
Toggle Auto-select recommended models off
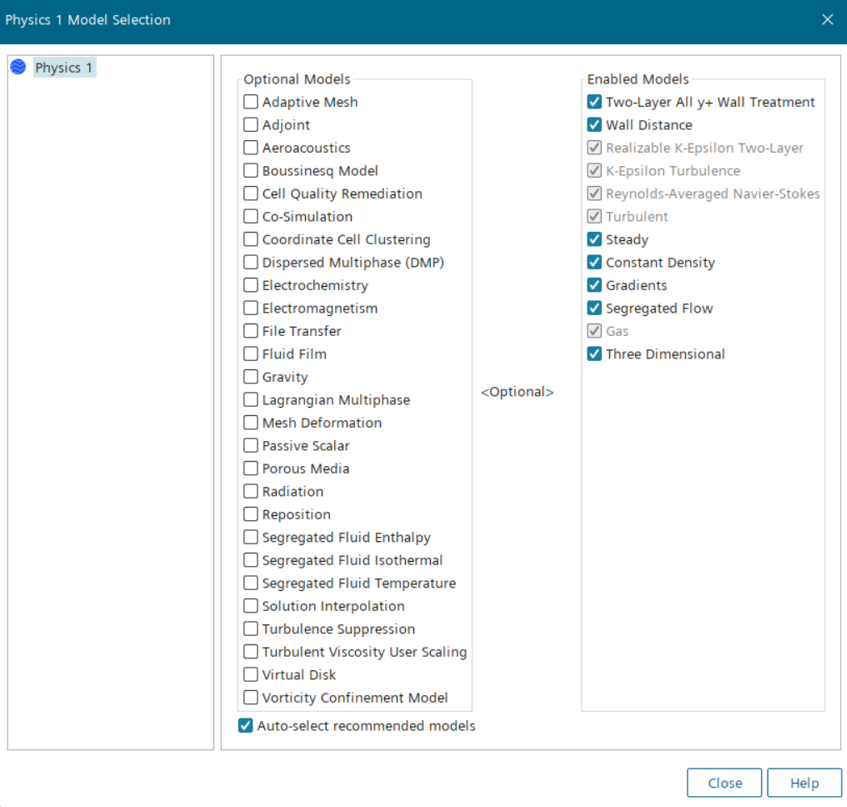(246, 726)
